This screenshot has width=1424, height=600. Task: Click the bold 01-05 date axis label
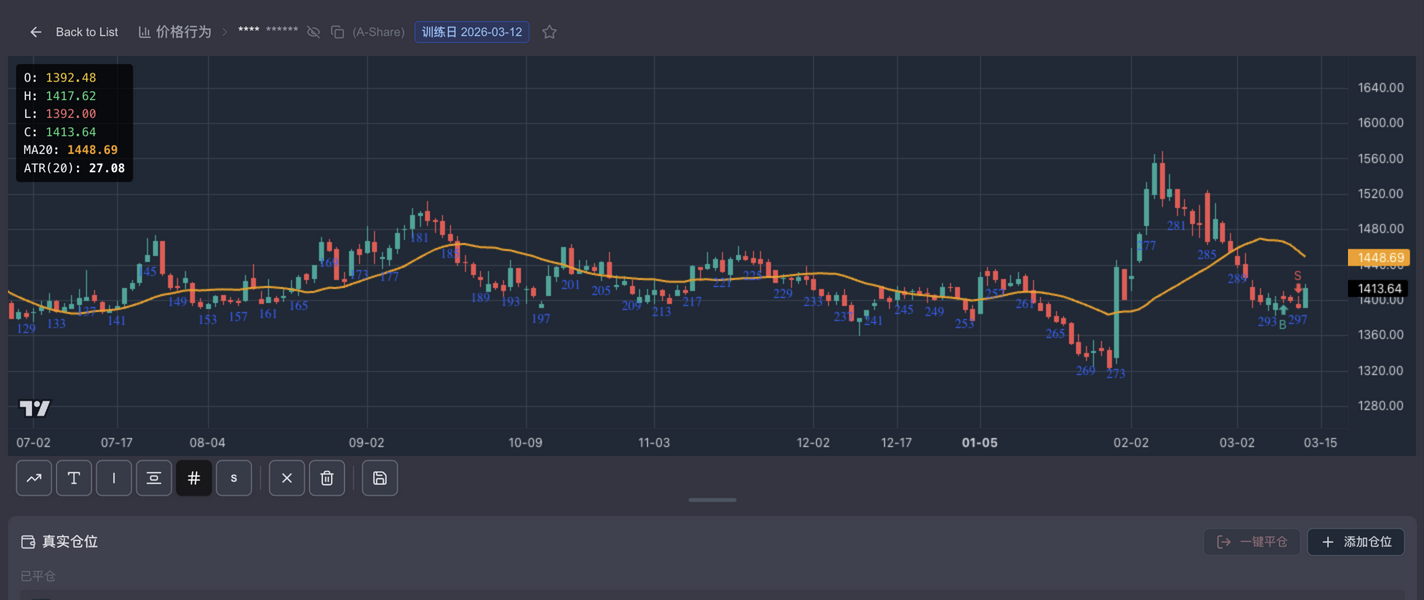coord(980,442)
